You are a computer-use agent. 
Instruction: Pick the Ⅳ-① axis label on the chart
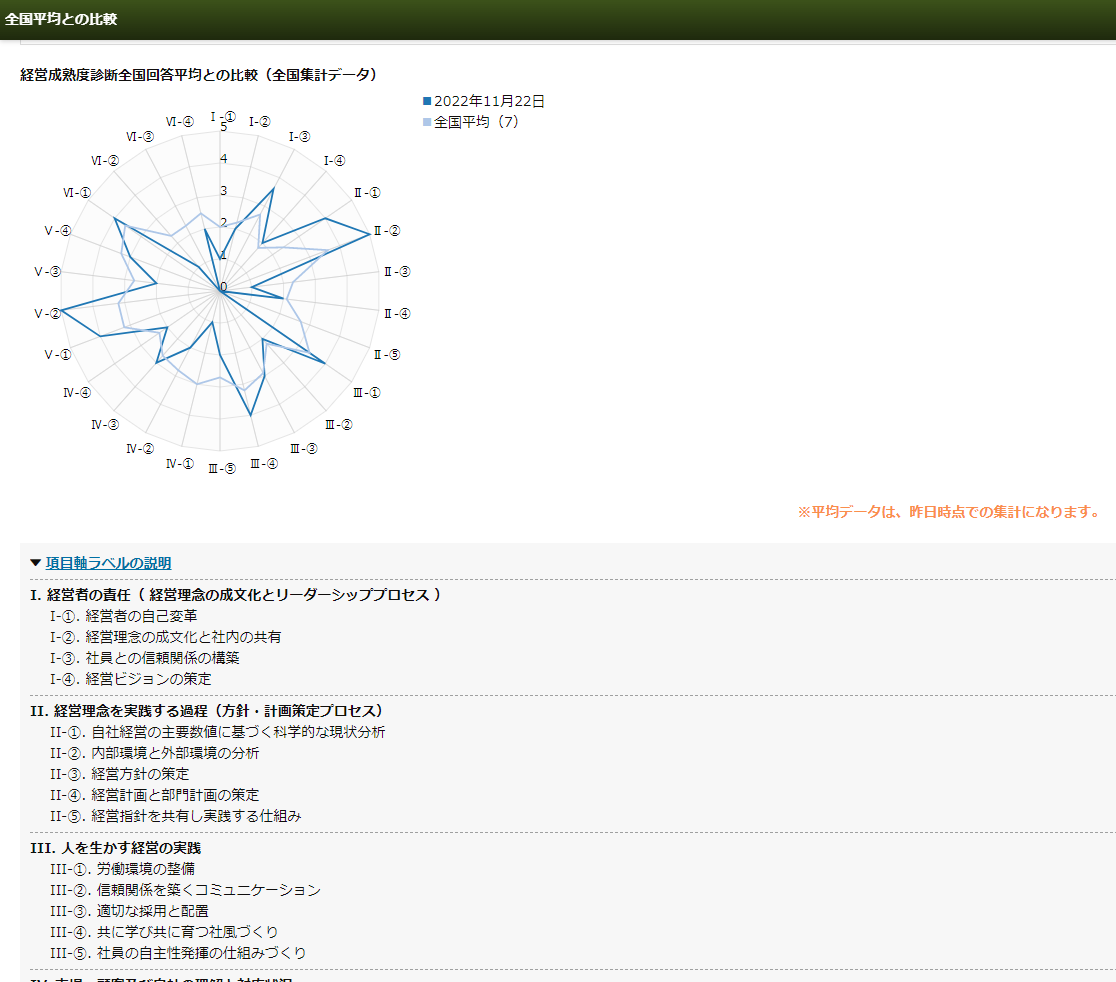point(180,463)
